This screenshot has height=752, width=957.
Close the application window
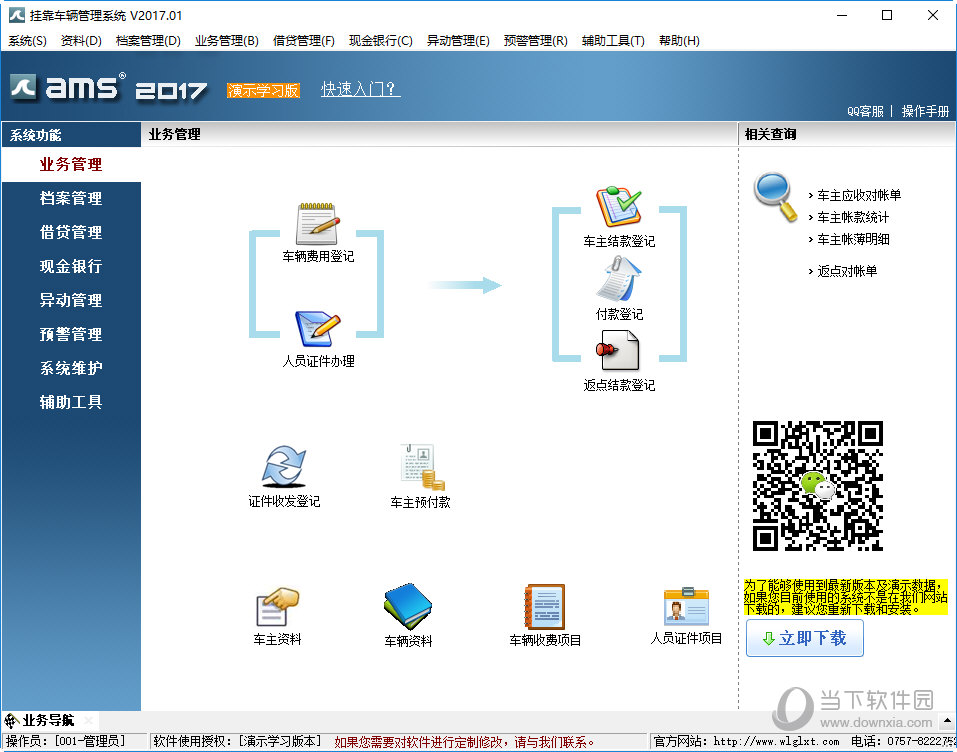[933, 15]
